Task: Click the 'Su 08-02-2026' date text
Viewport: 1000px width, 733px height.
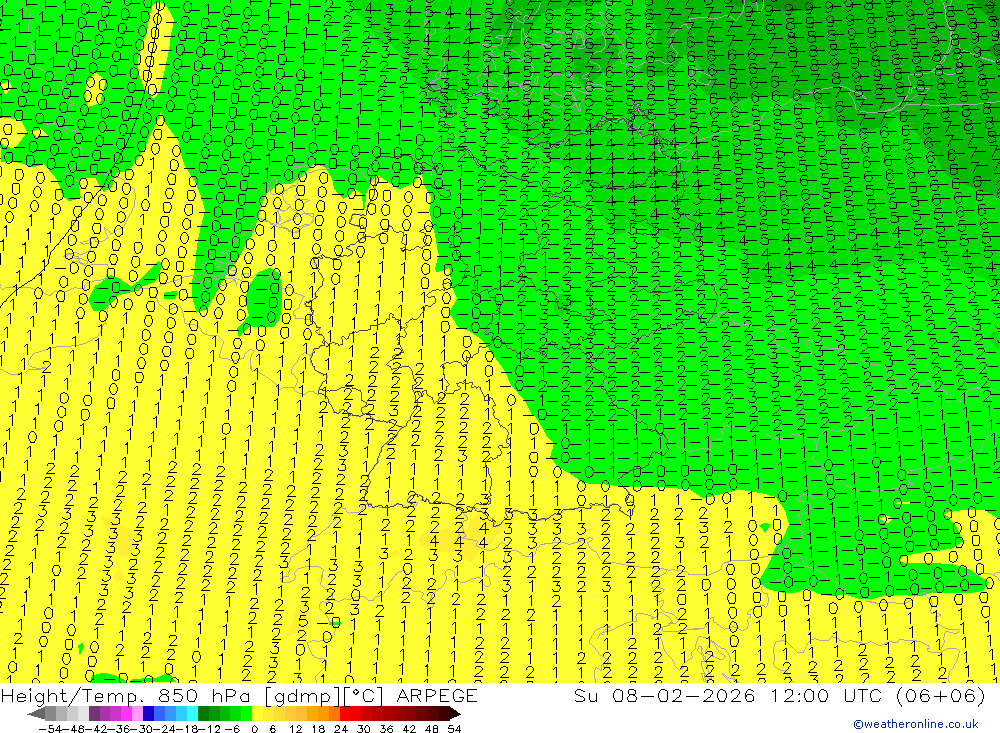Action: point(664,695)
